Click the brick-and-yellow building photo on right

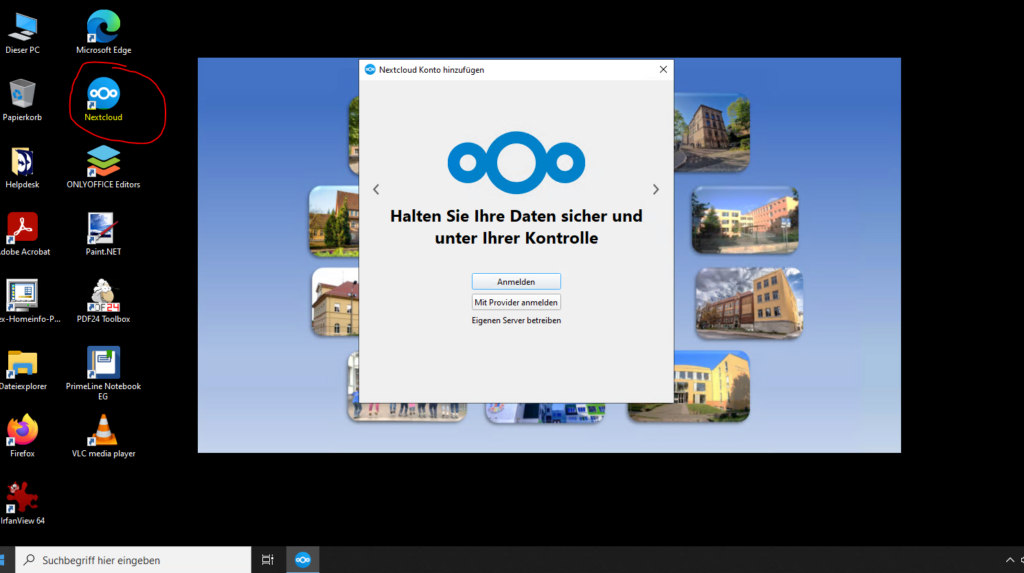749,303
